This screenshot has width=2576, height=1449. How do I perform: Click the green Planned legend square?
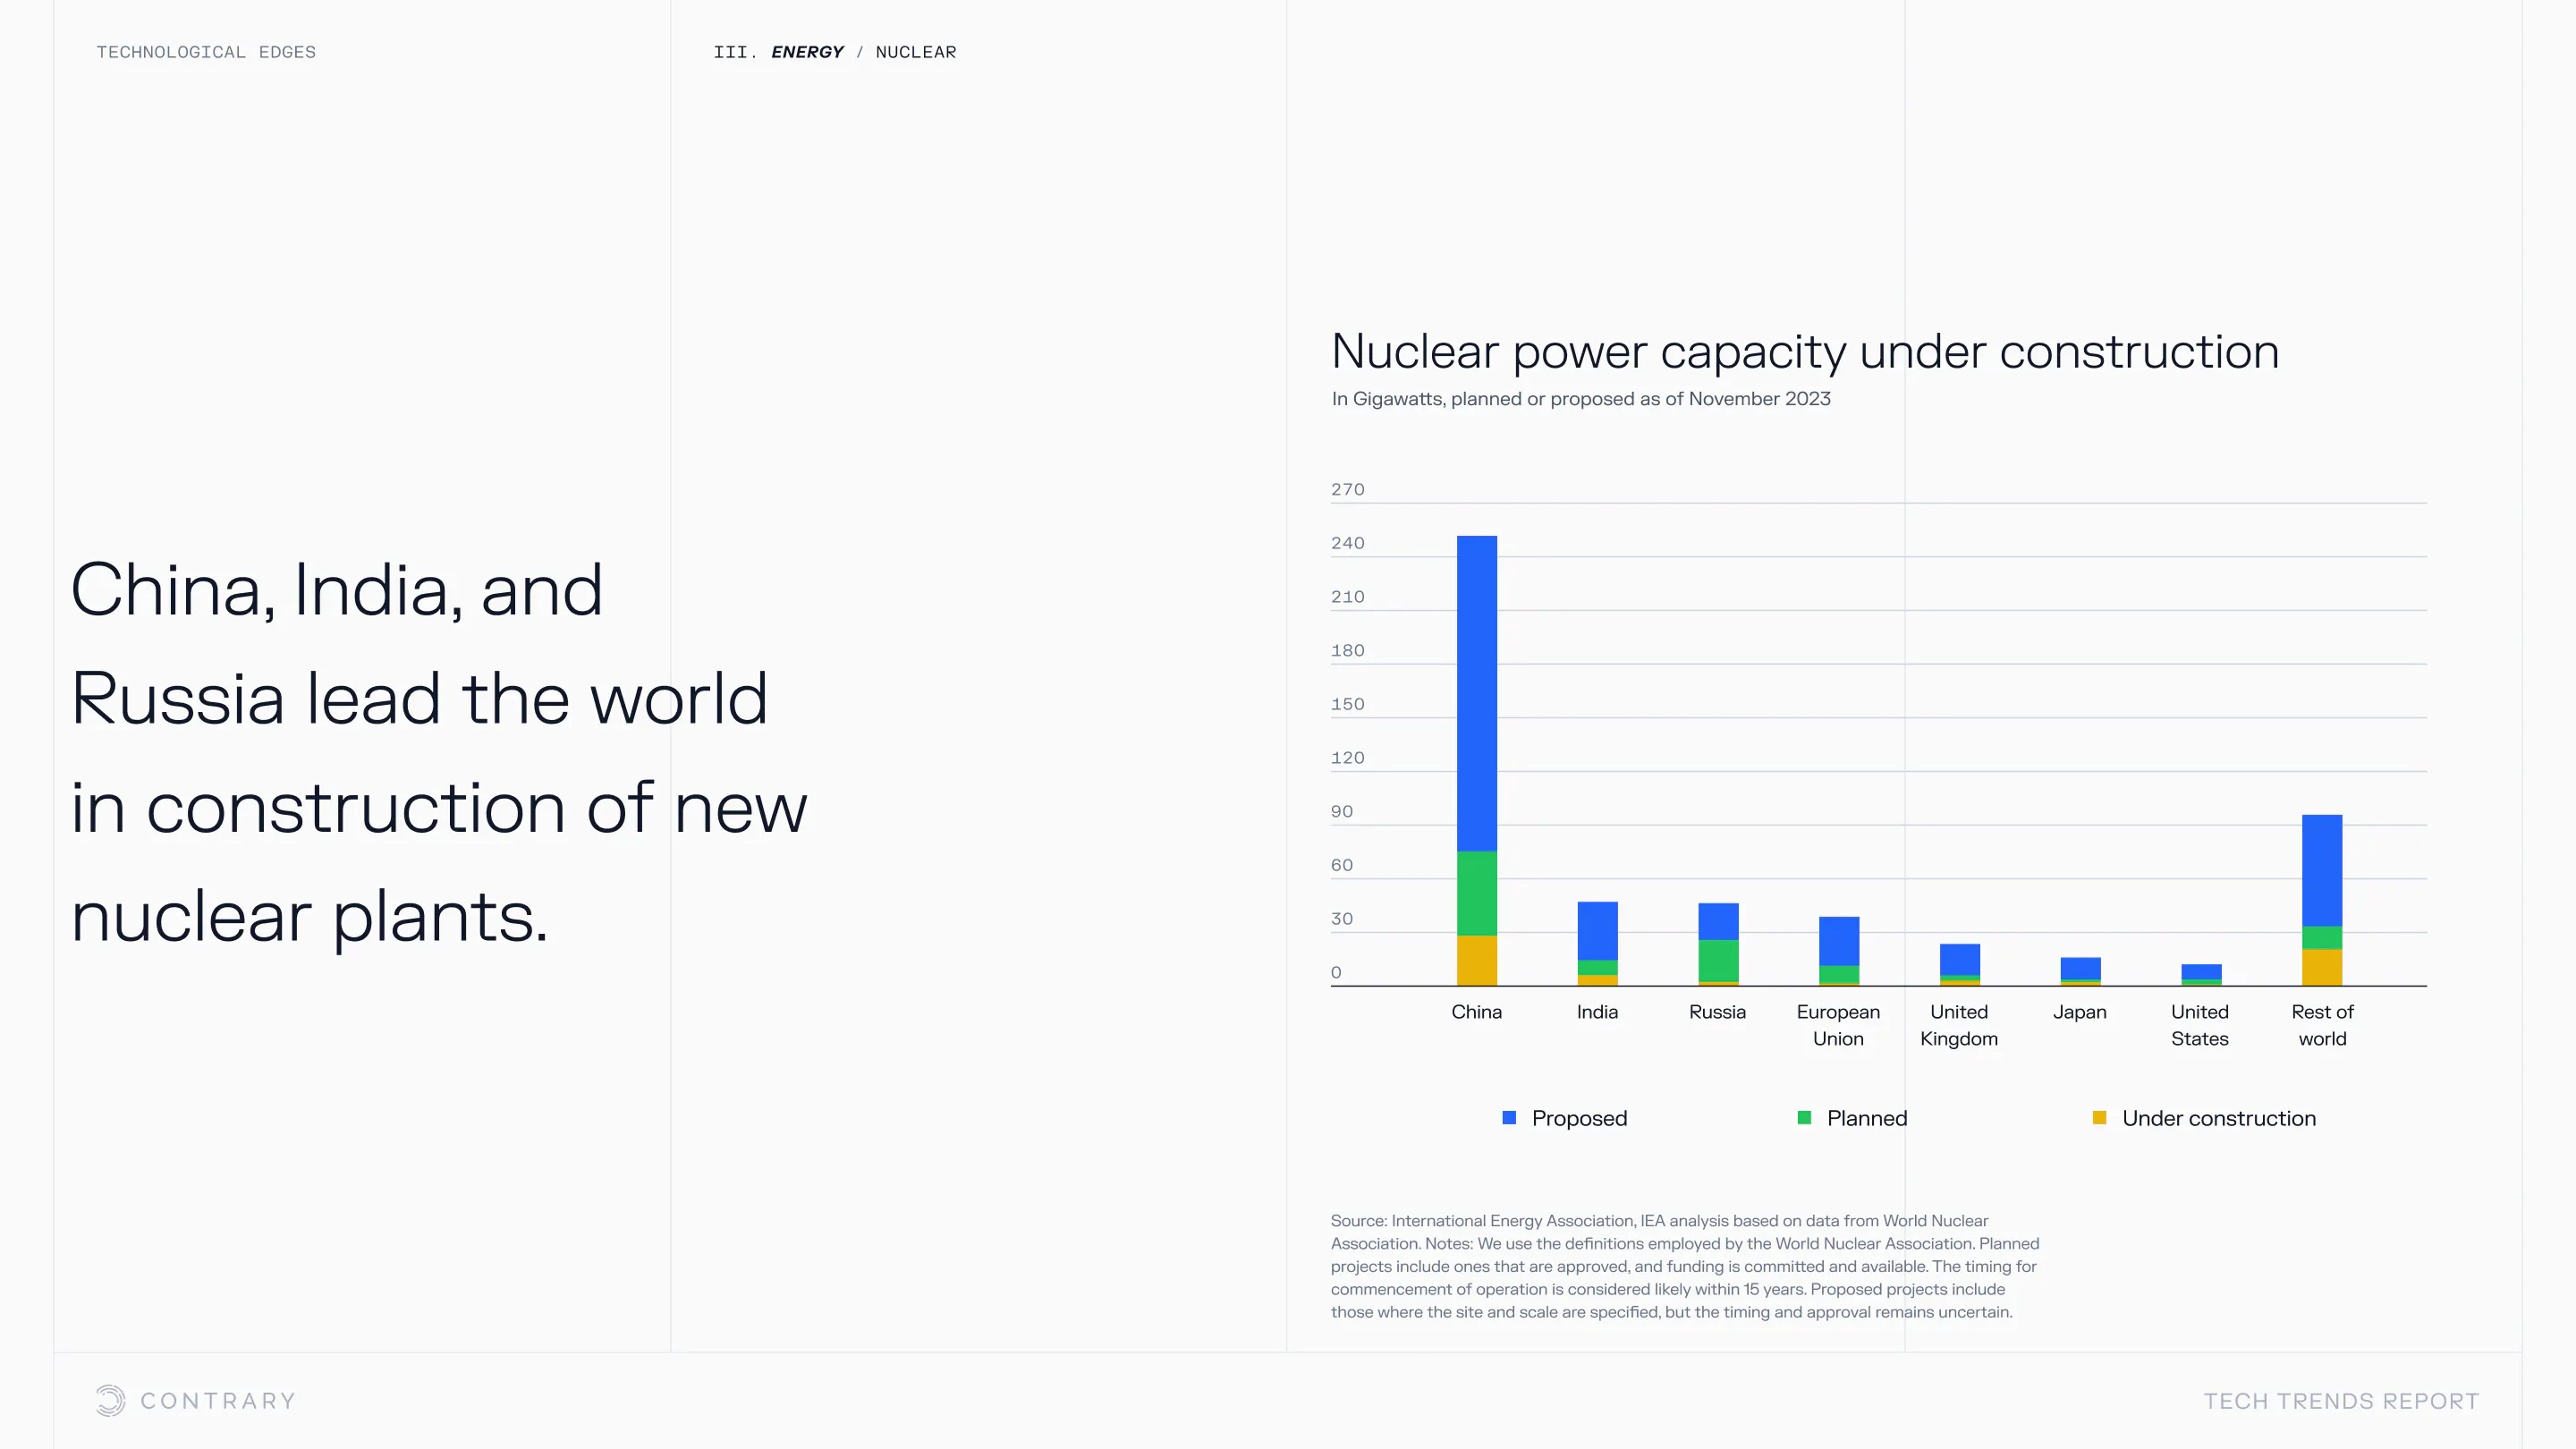(x=1804, y=1118)
